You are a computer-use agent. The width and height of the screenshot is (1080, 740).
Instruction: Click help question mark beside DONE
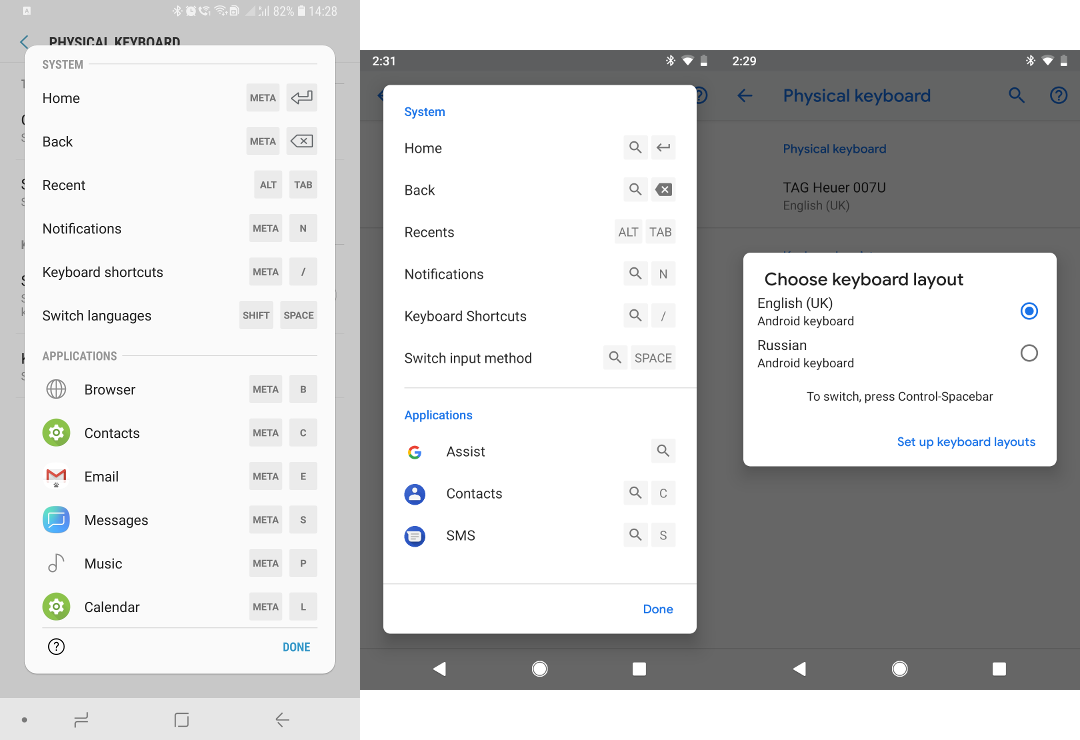pyautogui.click(x=57, y=647)
